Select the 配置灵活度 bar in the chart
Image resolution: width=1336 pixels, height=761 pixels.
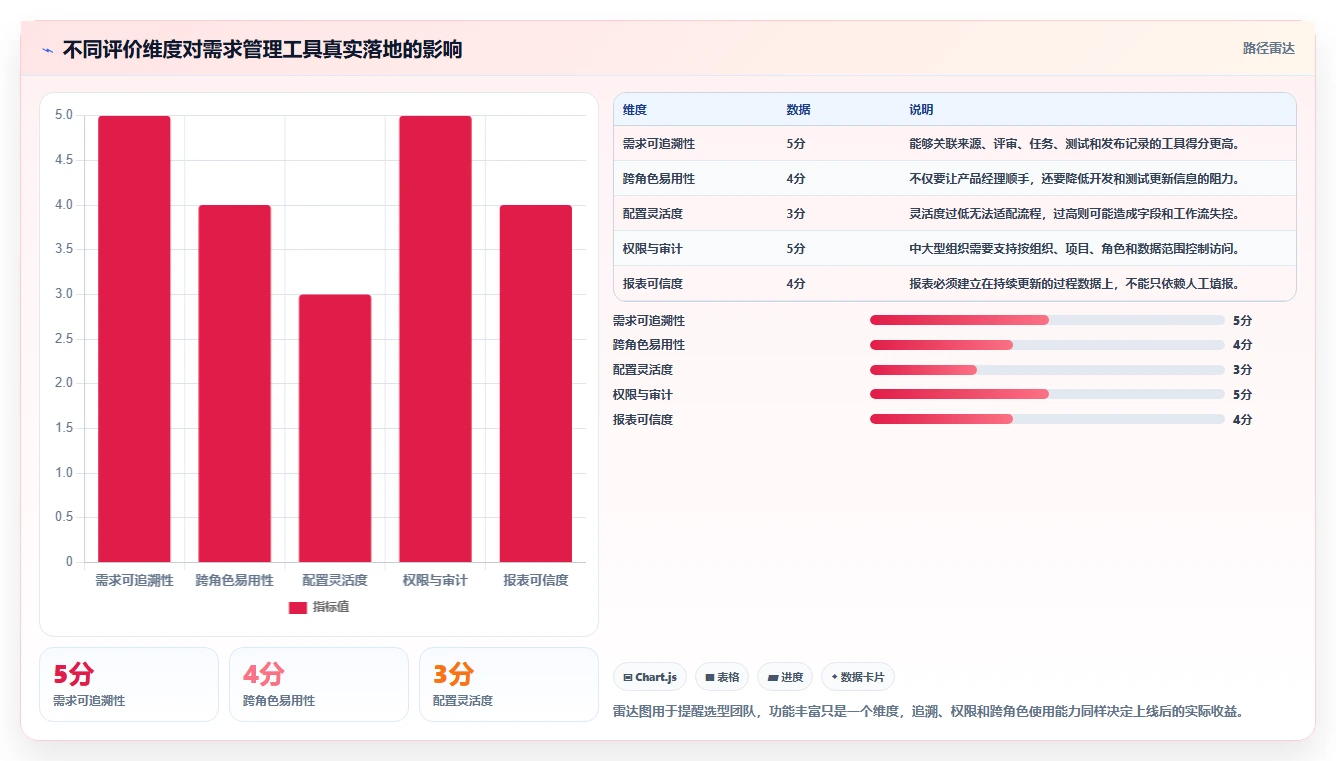coord(335,428)
